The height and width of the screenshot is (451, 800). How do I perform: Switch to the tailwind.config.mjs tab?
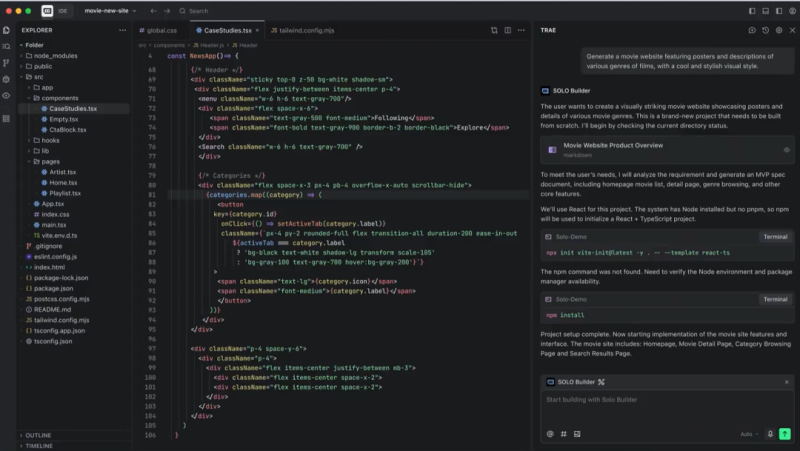pyautogui.click(x=307, y=30)
